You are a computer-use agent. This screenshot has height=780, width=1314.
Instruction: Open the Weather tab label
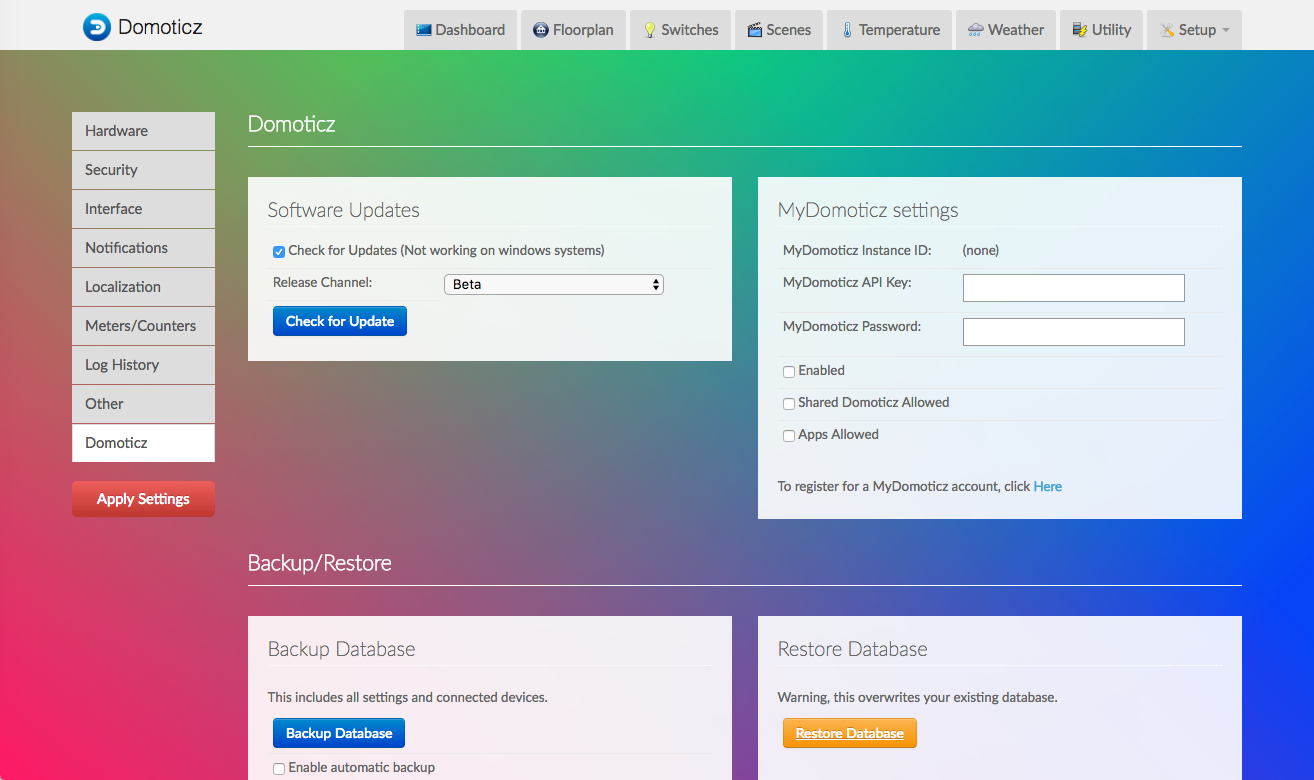click(1016, 30)
